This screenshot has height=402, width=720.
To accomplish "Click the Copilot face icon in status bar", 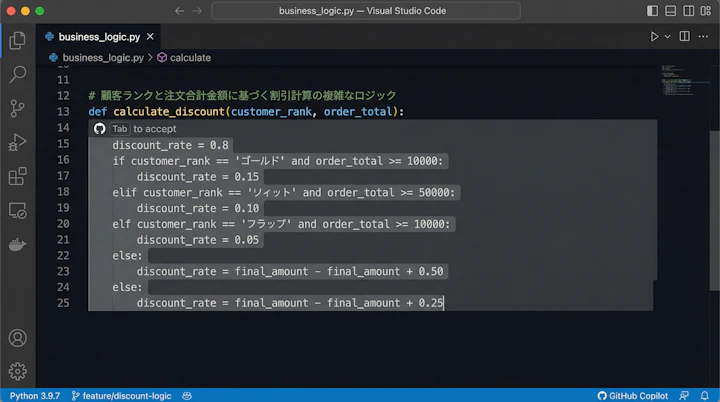I will pyautogui.click(x=187, y=396).
